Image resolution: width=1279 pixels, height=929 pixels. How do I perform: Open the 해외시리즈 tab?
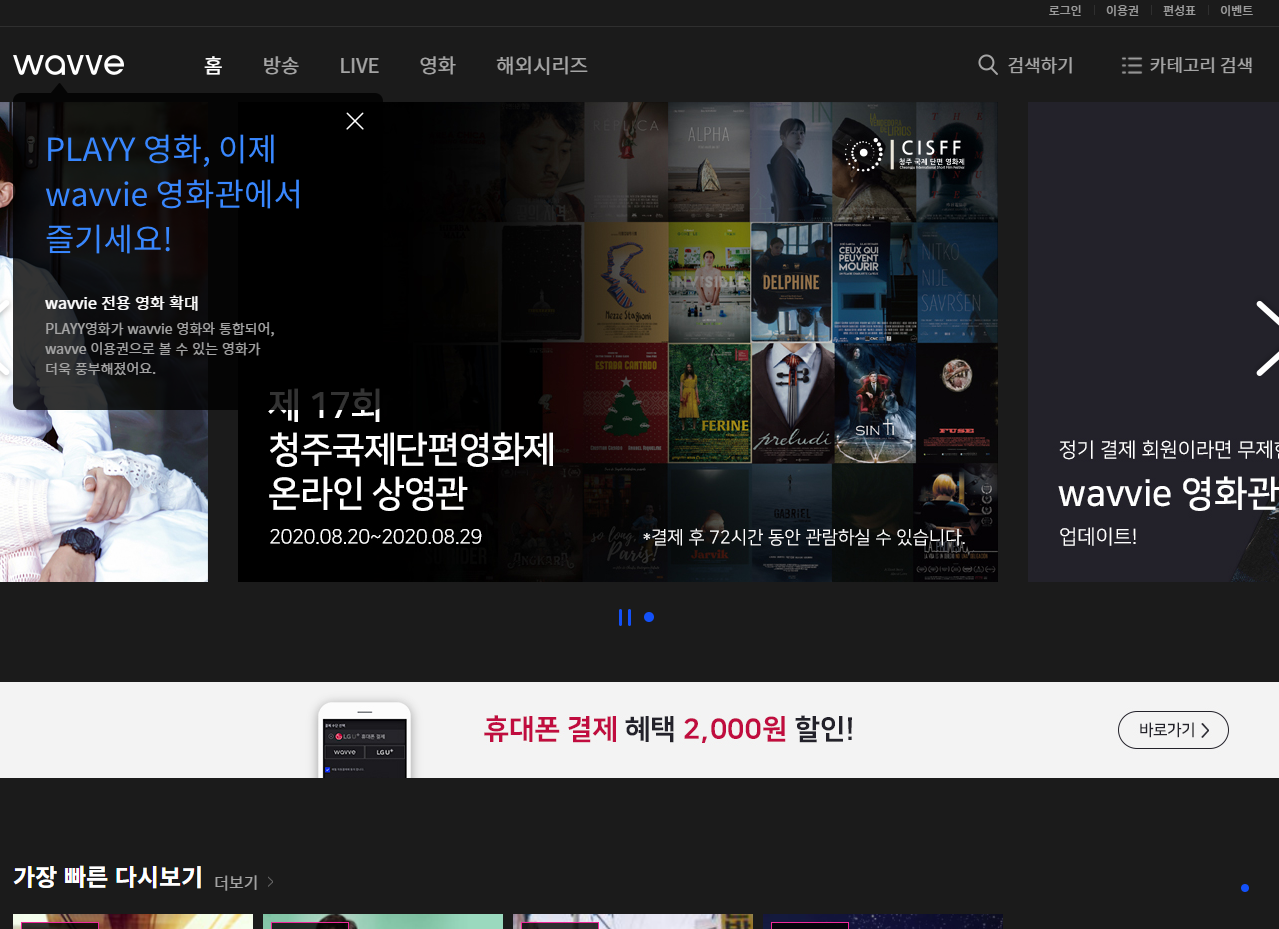[542, 66]
